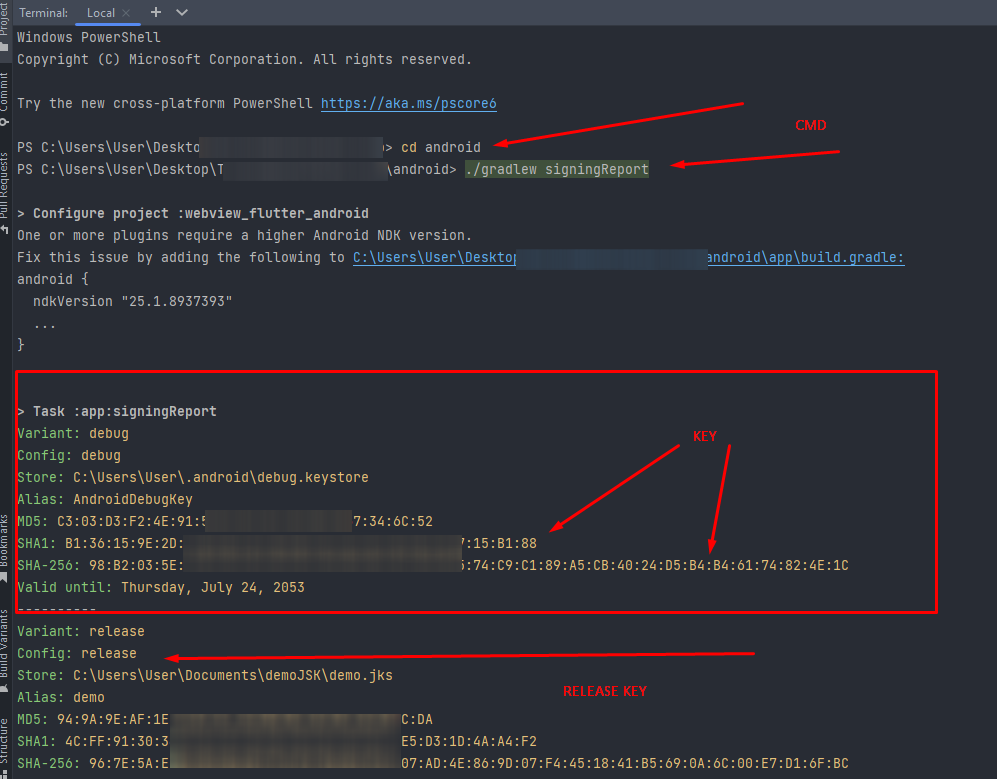This screenshot has height=779, width=997.
Task: Click the Task :app:signingReport heading line
Action: click(x=117, y=411)
